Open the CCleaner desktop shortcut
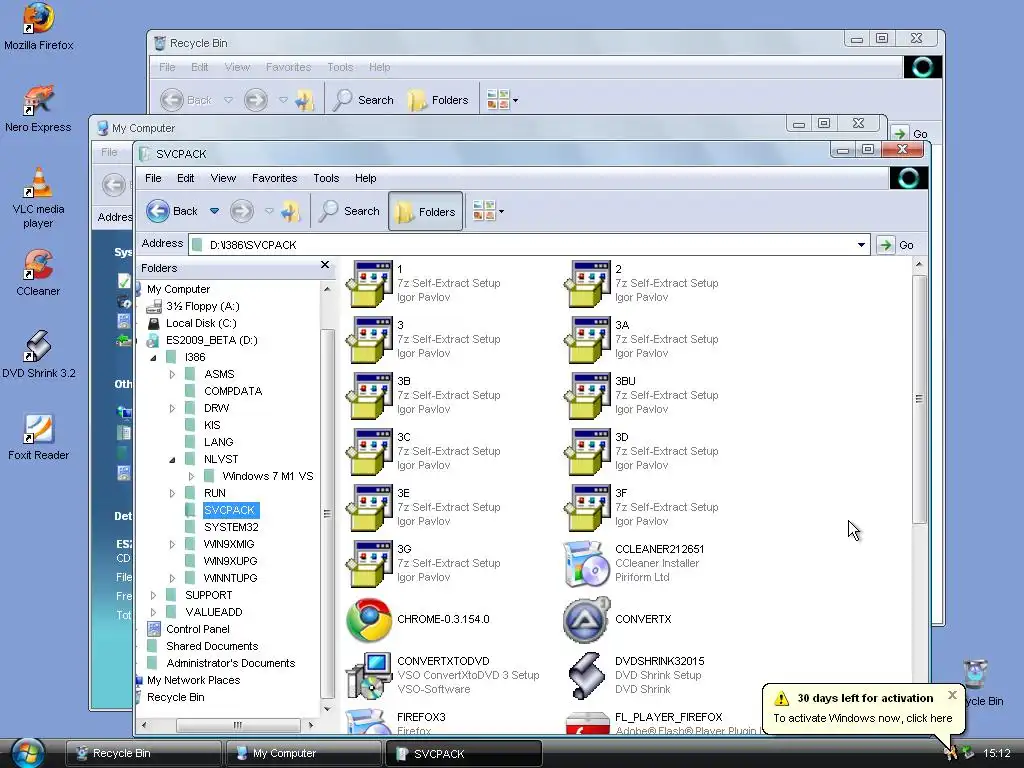This screenshot has height=768, width=1024. tap(38, 273)
